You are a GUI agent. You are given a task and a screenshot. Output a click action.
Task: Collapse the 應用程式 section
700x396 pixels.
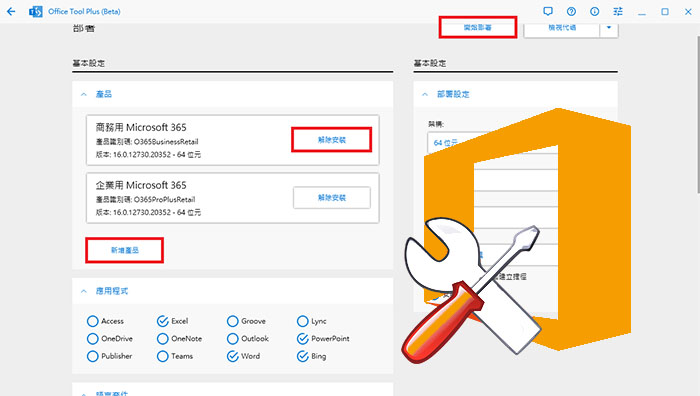tap(83, 291)
